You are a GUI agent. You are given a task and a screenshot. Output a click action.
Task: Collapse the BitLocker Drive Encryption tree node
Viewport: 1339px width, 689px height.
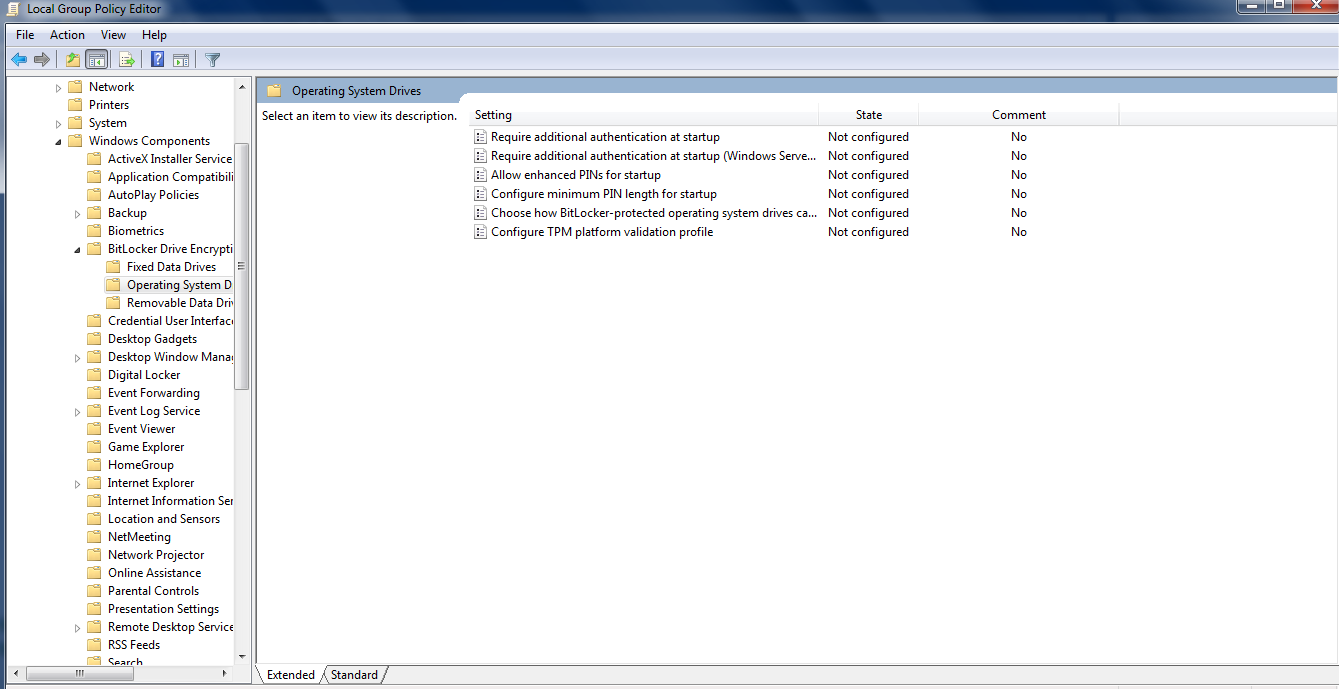point(78,249)
